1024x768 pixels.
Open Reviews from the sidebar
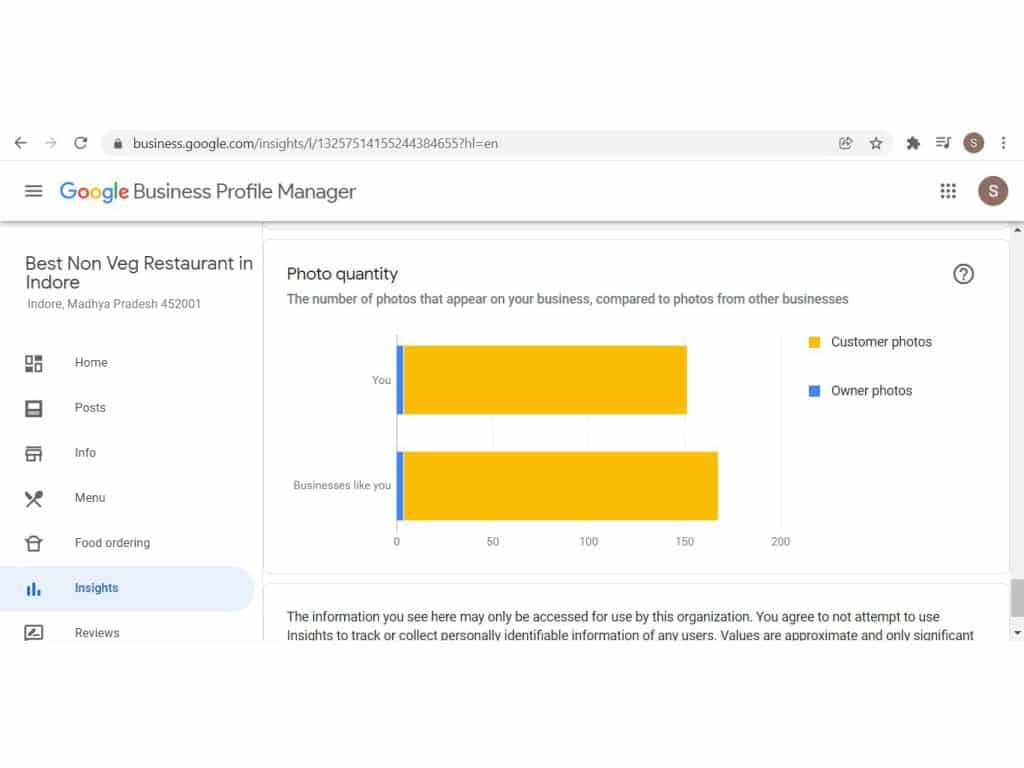96,633
